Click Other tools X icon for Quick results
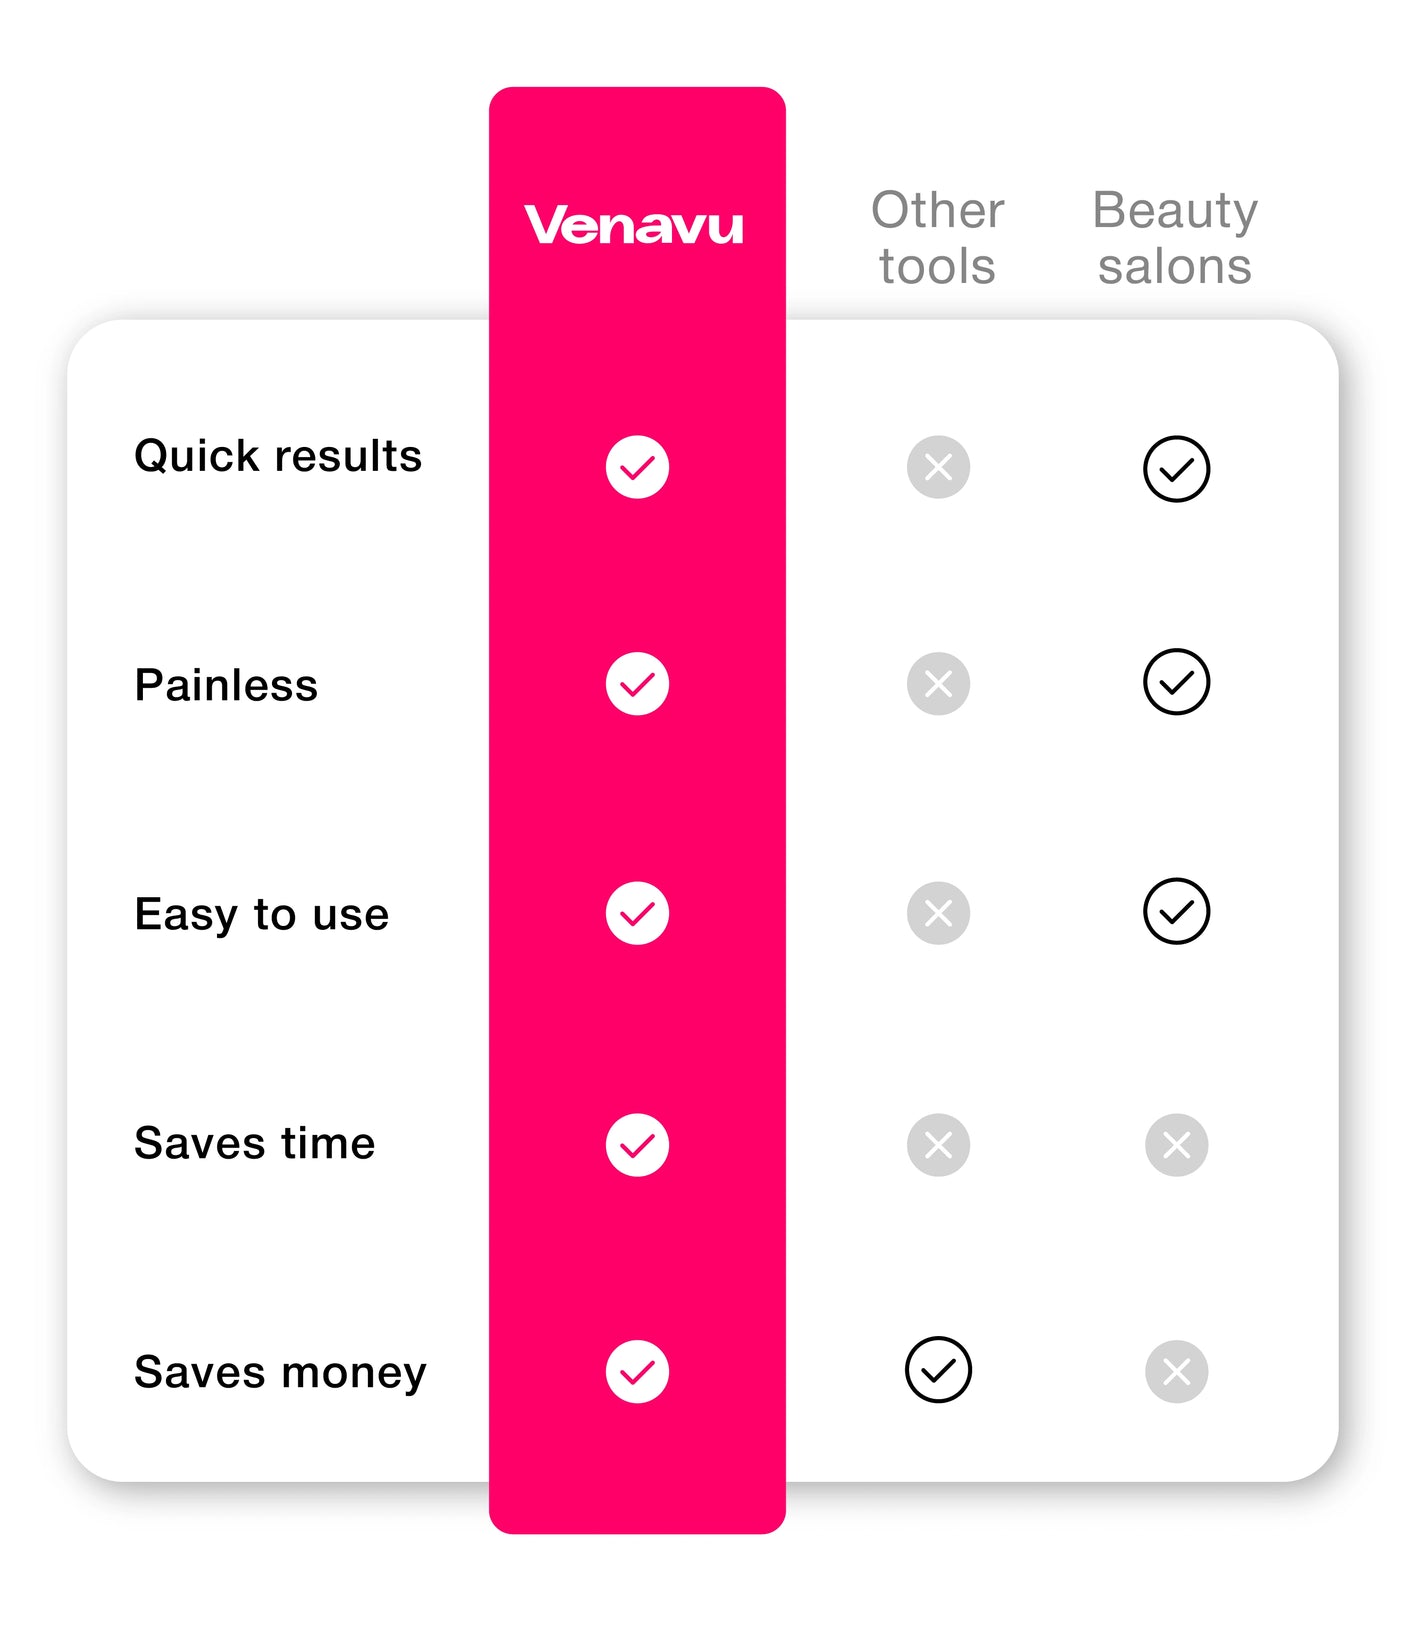 (938, 467)
